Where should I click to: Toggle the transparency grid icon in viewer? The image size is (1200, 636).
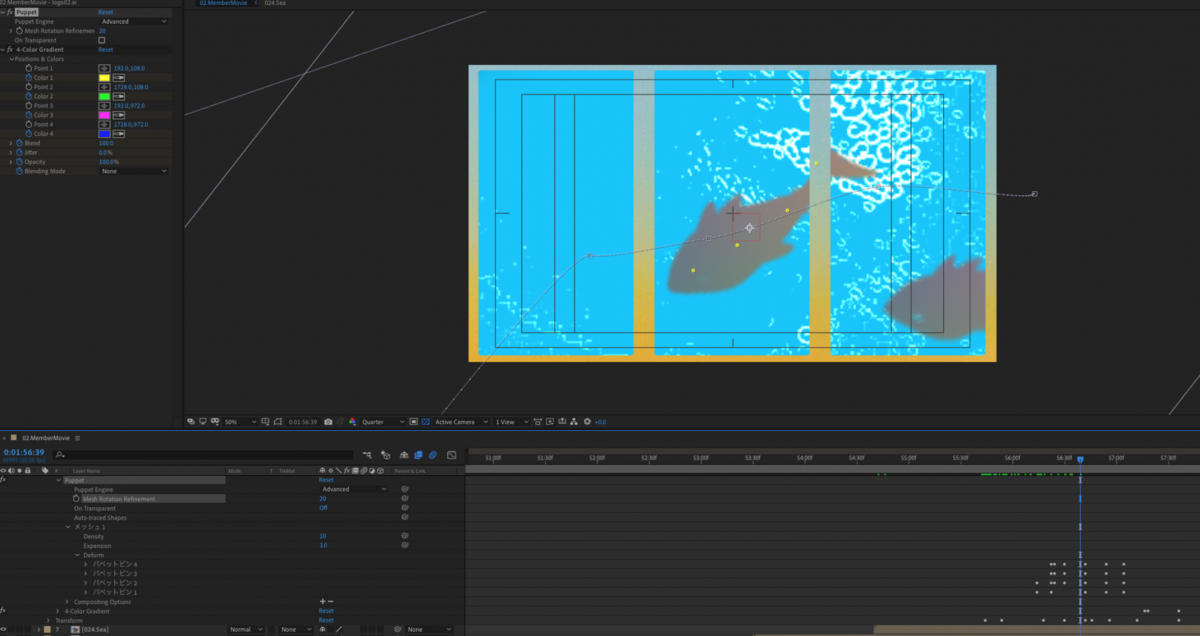425,422
